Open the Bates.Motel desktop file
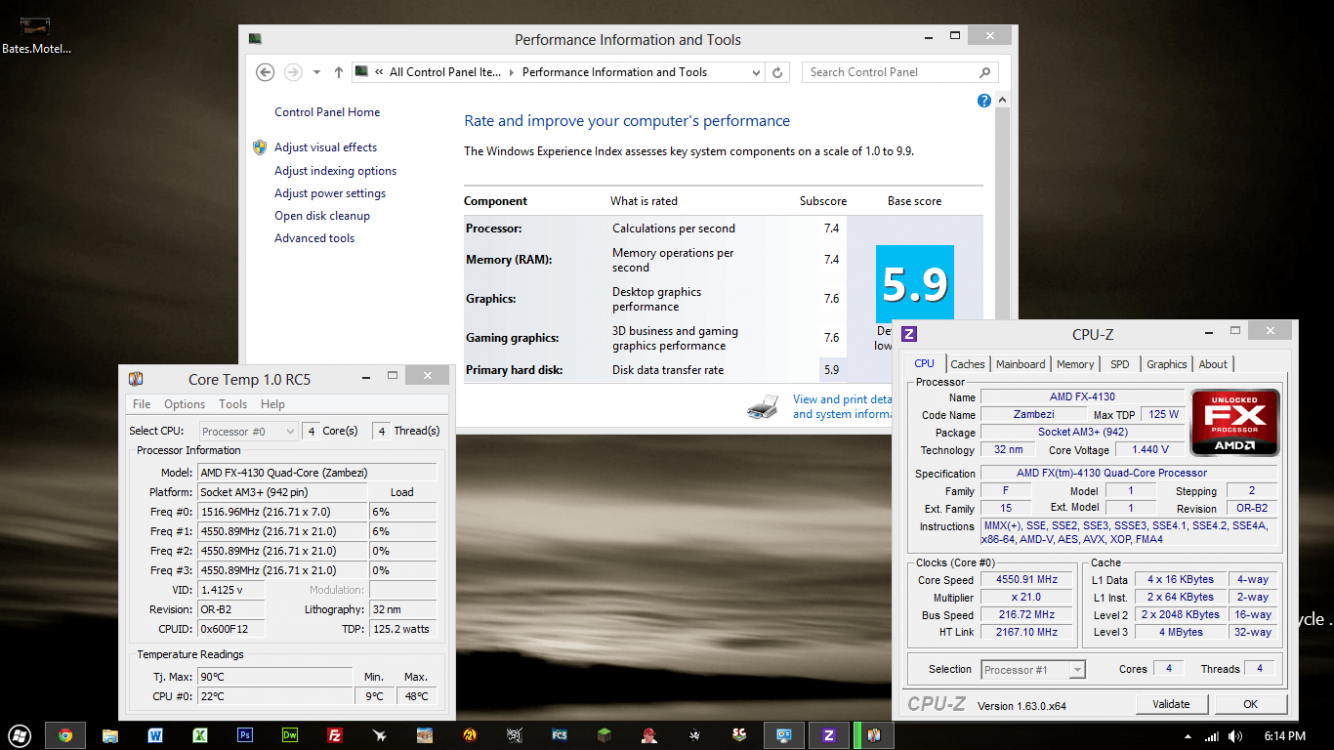The image size is (1334, 750). 35,35
